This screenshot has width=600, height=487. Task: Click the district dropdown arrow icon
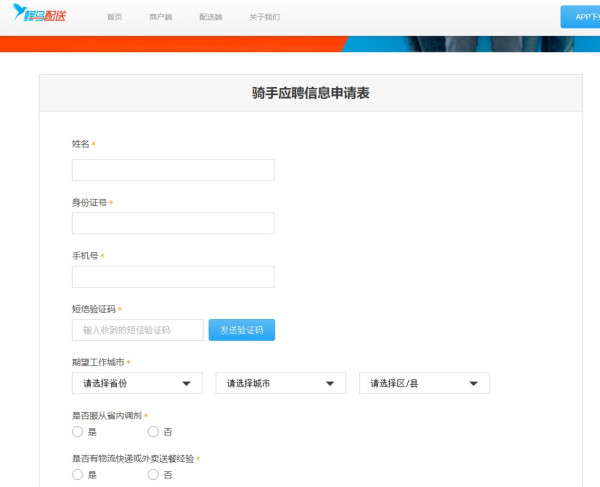(473, 383)
